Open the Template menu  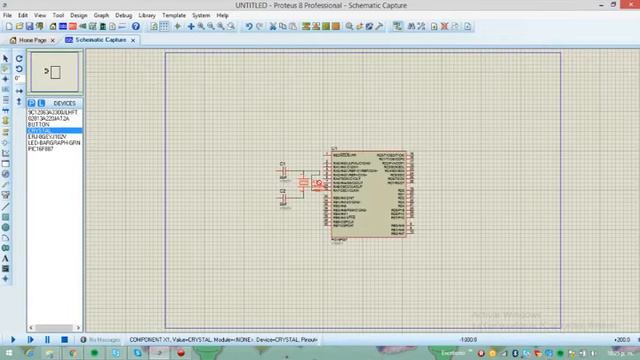[x=174, y=16]
